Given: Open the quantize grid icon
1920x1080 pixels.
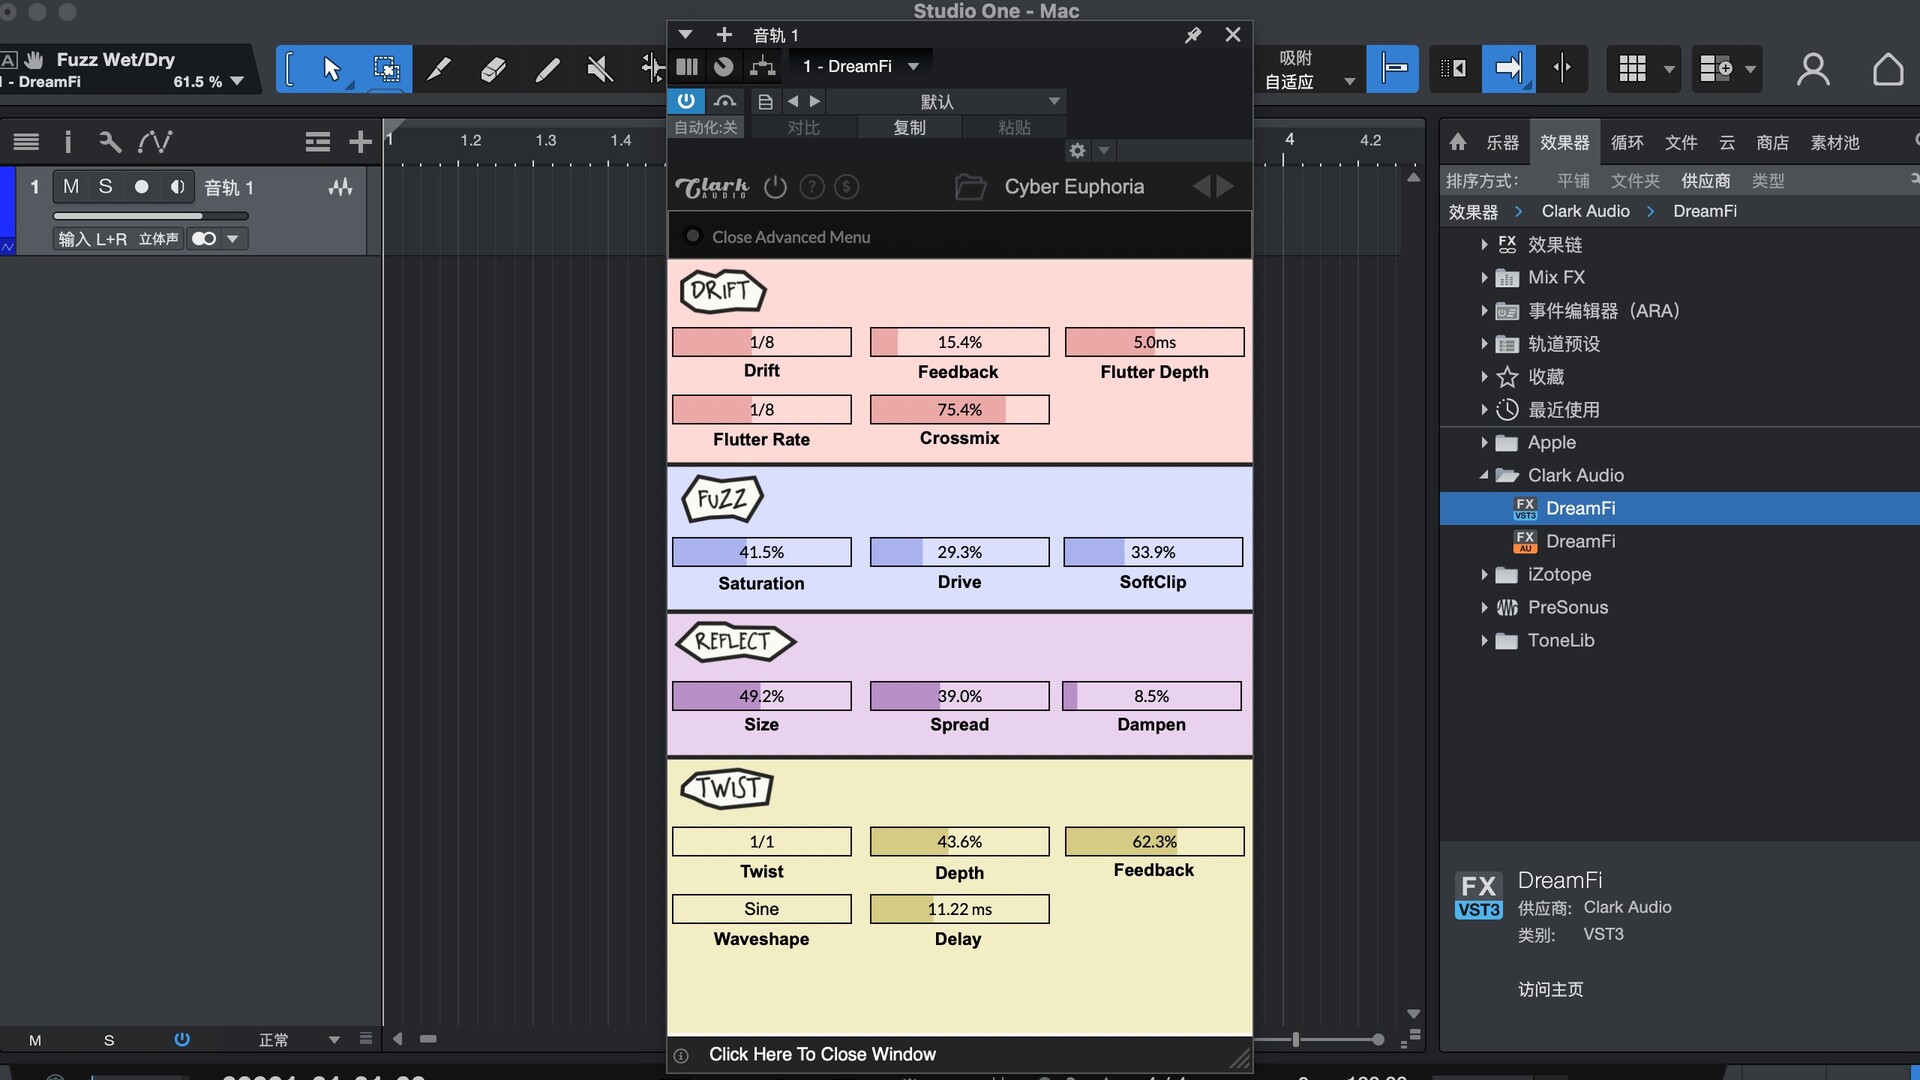Looking at the screenshot, I should point(1632,69).
